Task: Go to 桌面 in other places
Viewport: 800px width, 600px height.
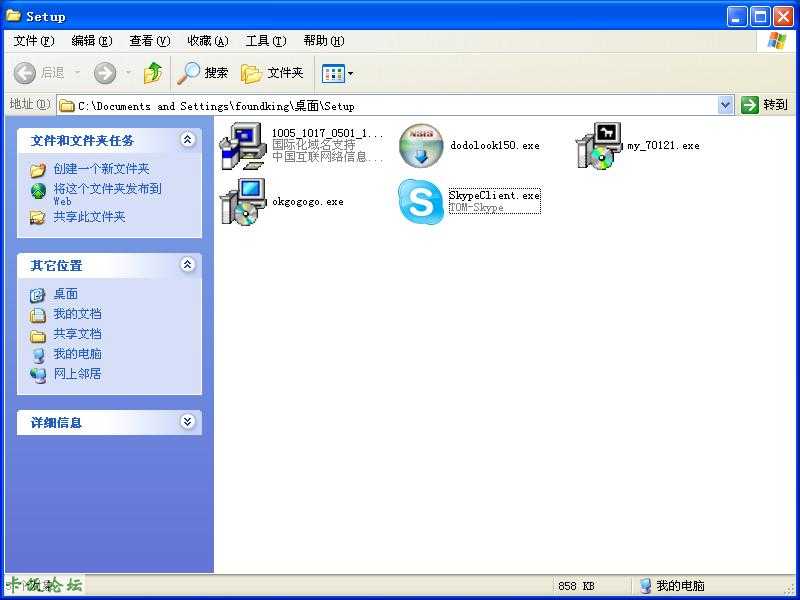Action: point(66,294)
